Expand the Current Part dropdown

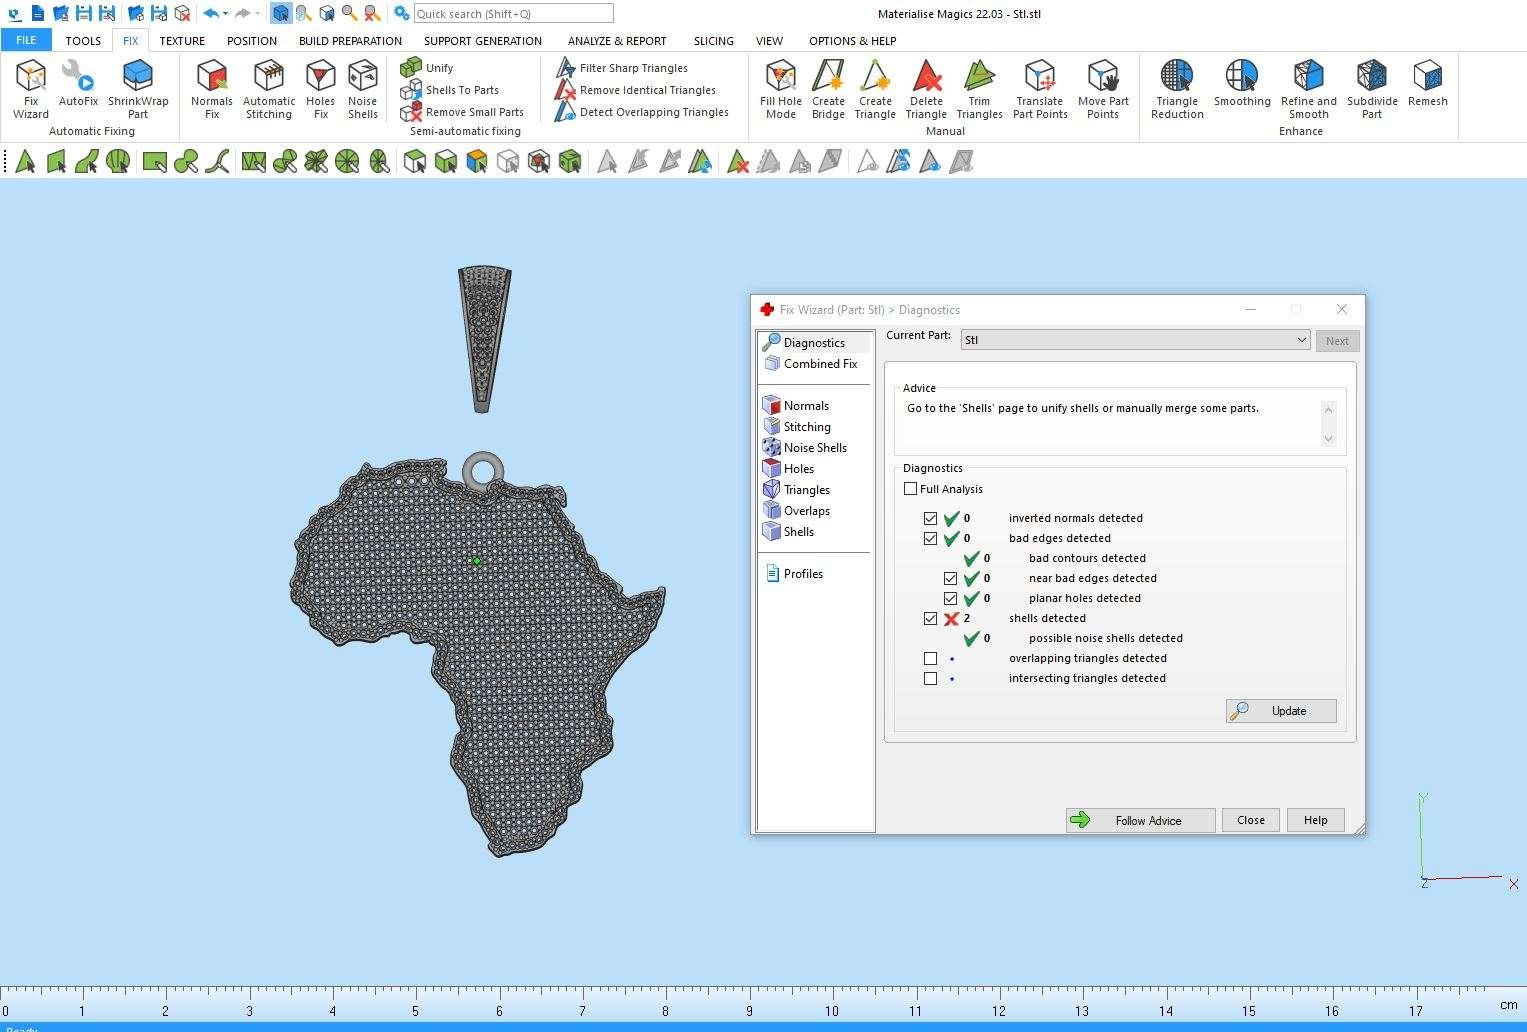coord(1301,340)
